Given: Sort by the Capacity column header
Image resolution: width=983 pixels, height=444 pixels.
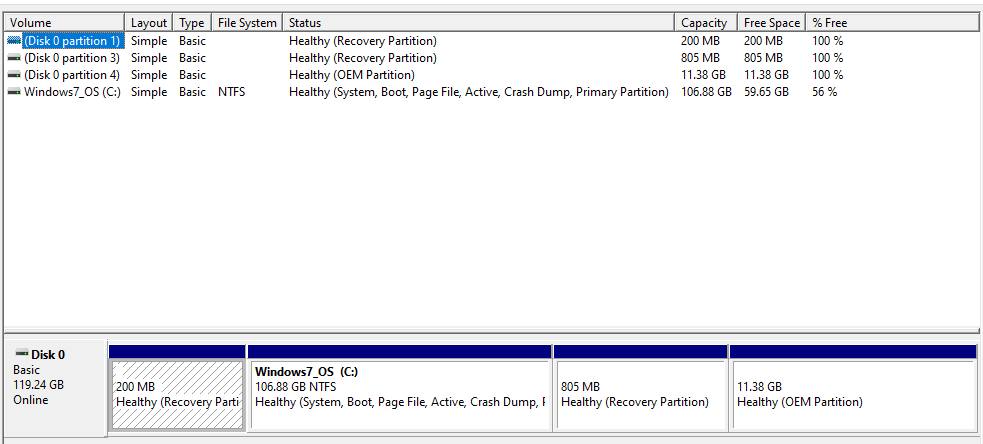Looking at the screenshot, I should click(x=707, y=23).
